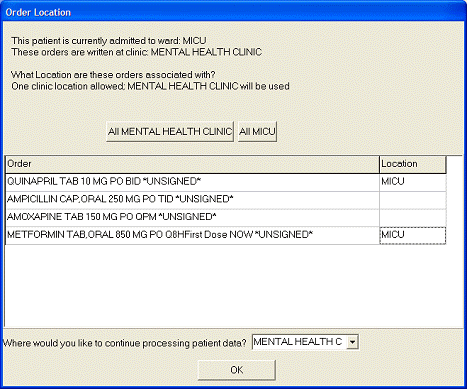
Task: Click the Order column header
Action: pos(192,164)
